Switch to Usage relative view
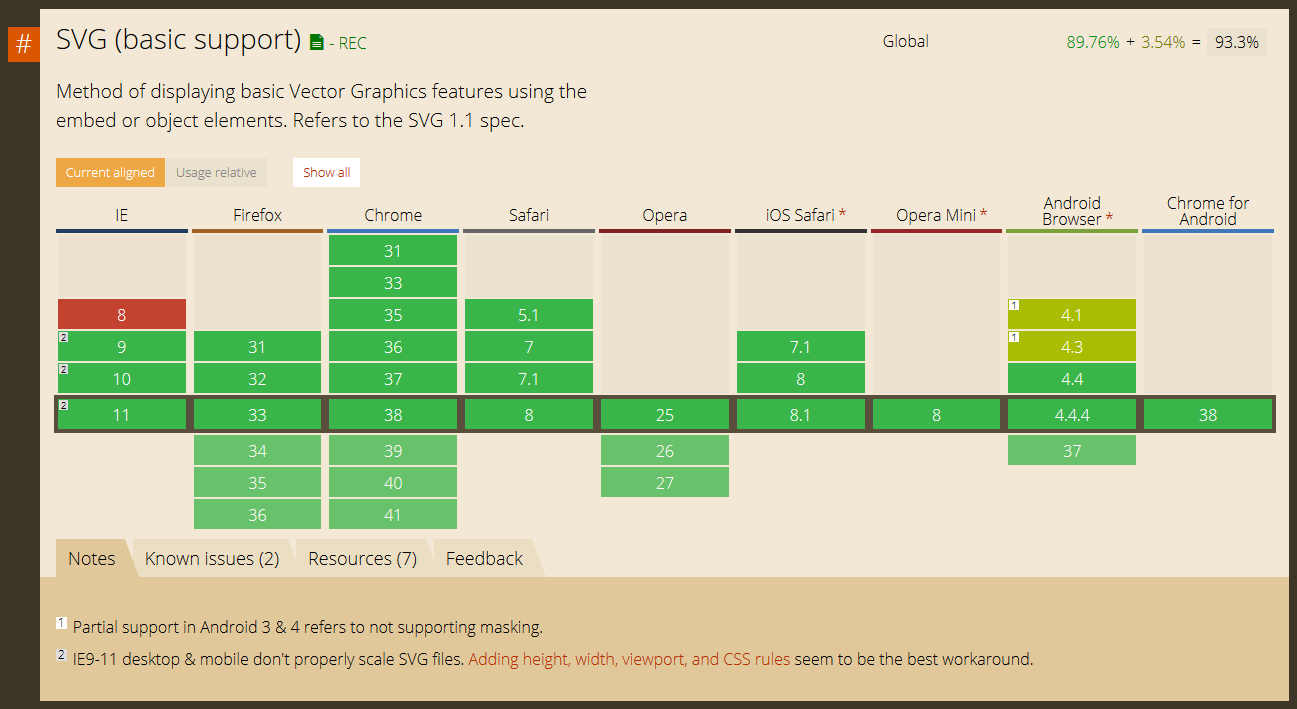This screenshot has height=709, width=1297. 216,172
